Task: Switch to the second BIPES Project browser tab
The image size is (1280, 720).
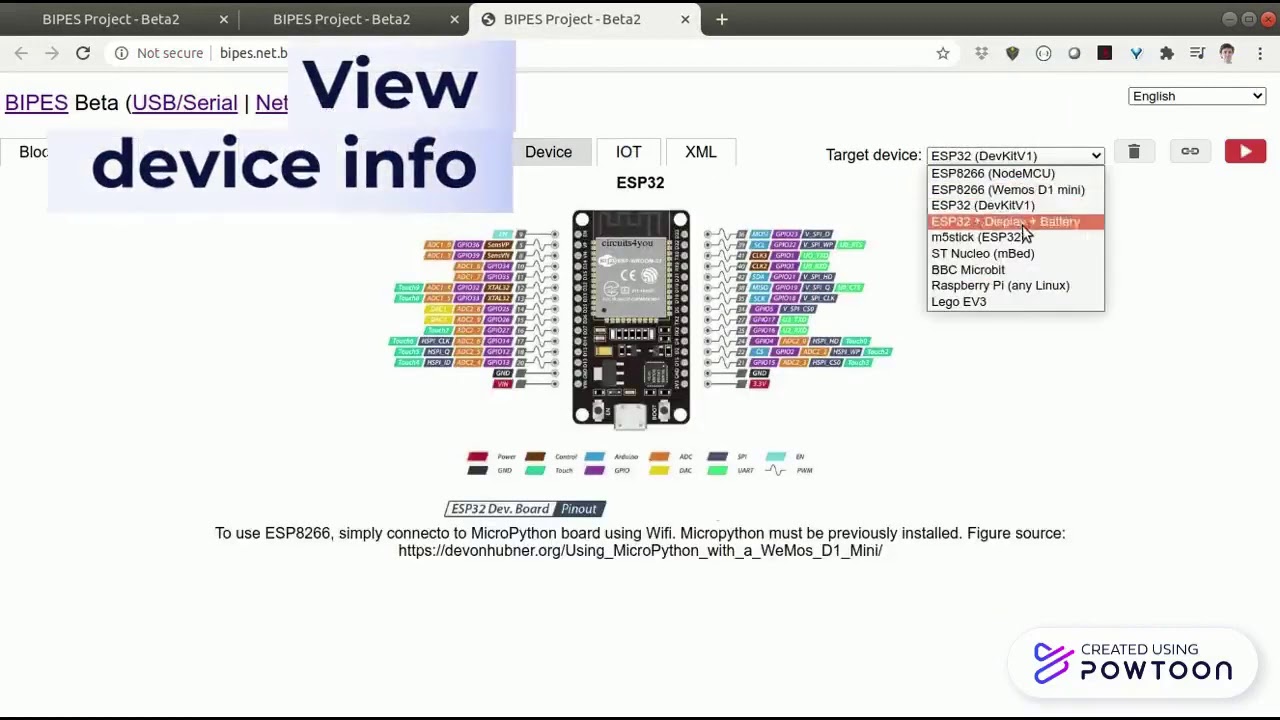Action: point(341,19)
